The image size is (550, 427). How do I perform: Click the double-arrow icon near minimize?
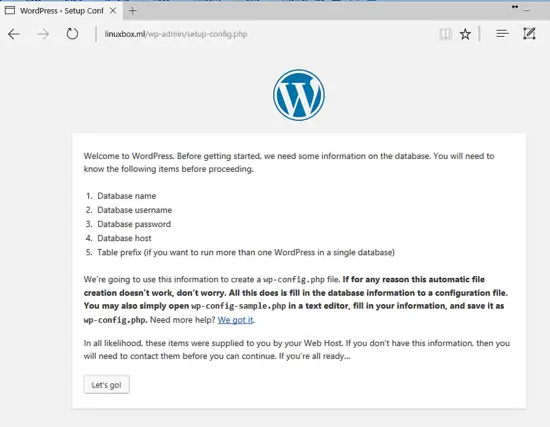pyautogui.click(x=515, y=7)
